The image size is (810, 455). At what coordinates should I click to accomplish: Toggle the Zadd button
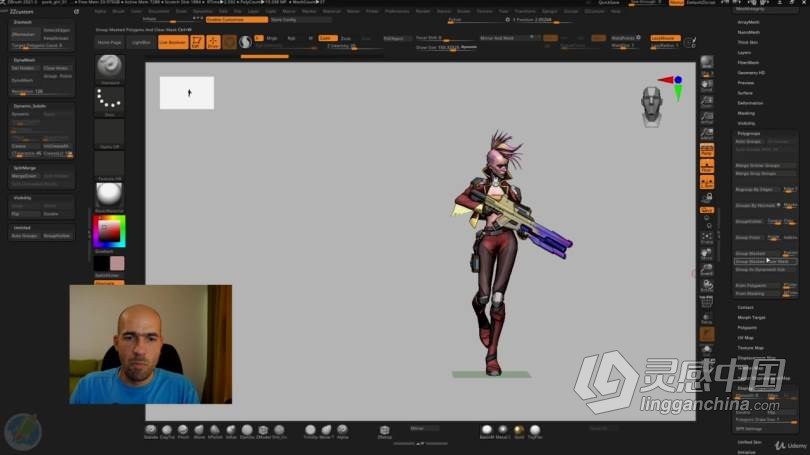point(328,38)
